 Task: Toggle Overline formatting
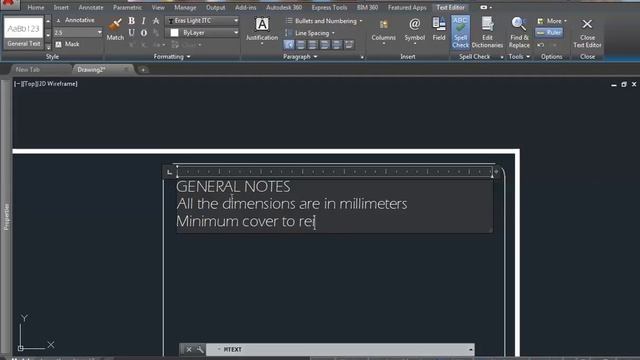(144, 33)
